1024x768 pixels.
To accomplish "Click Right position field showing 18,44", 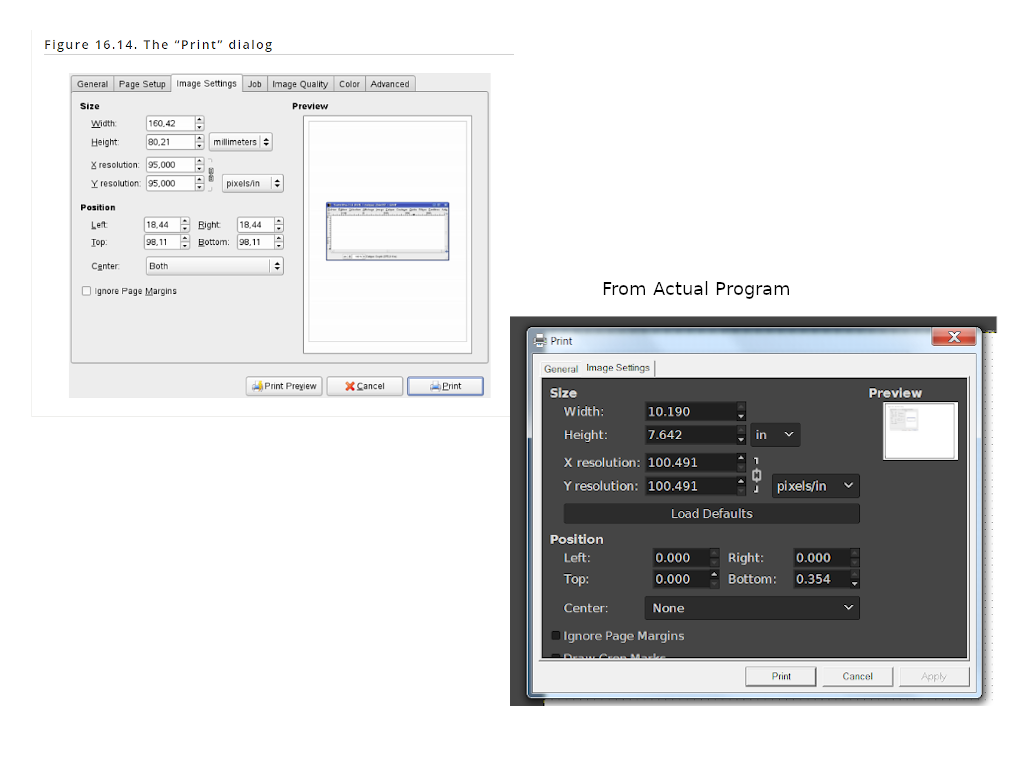I will click(x=255, y=225).
